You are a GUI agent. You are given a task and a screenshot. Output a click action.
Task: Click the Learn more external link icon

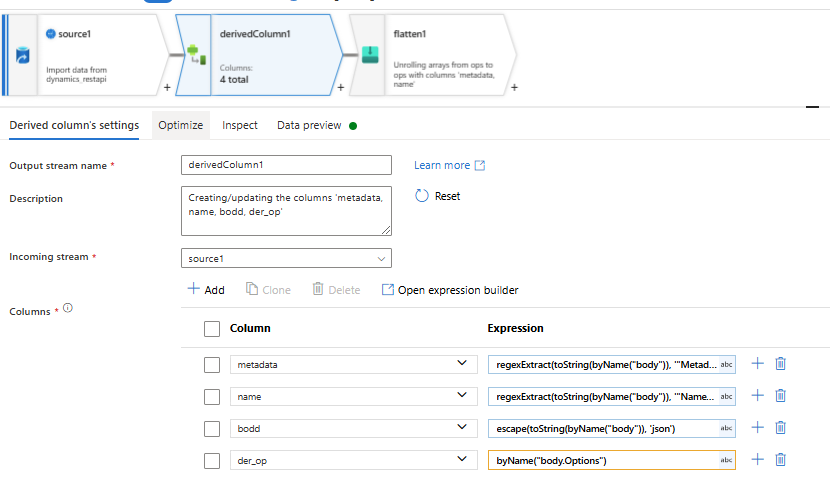pos(480,165)
